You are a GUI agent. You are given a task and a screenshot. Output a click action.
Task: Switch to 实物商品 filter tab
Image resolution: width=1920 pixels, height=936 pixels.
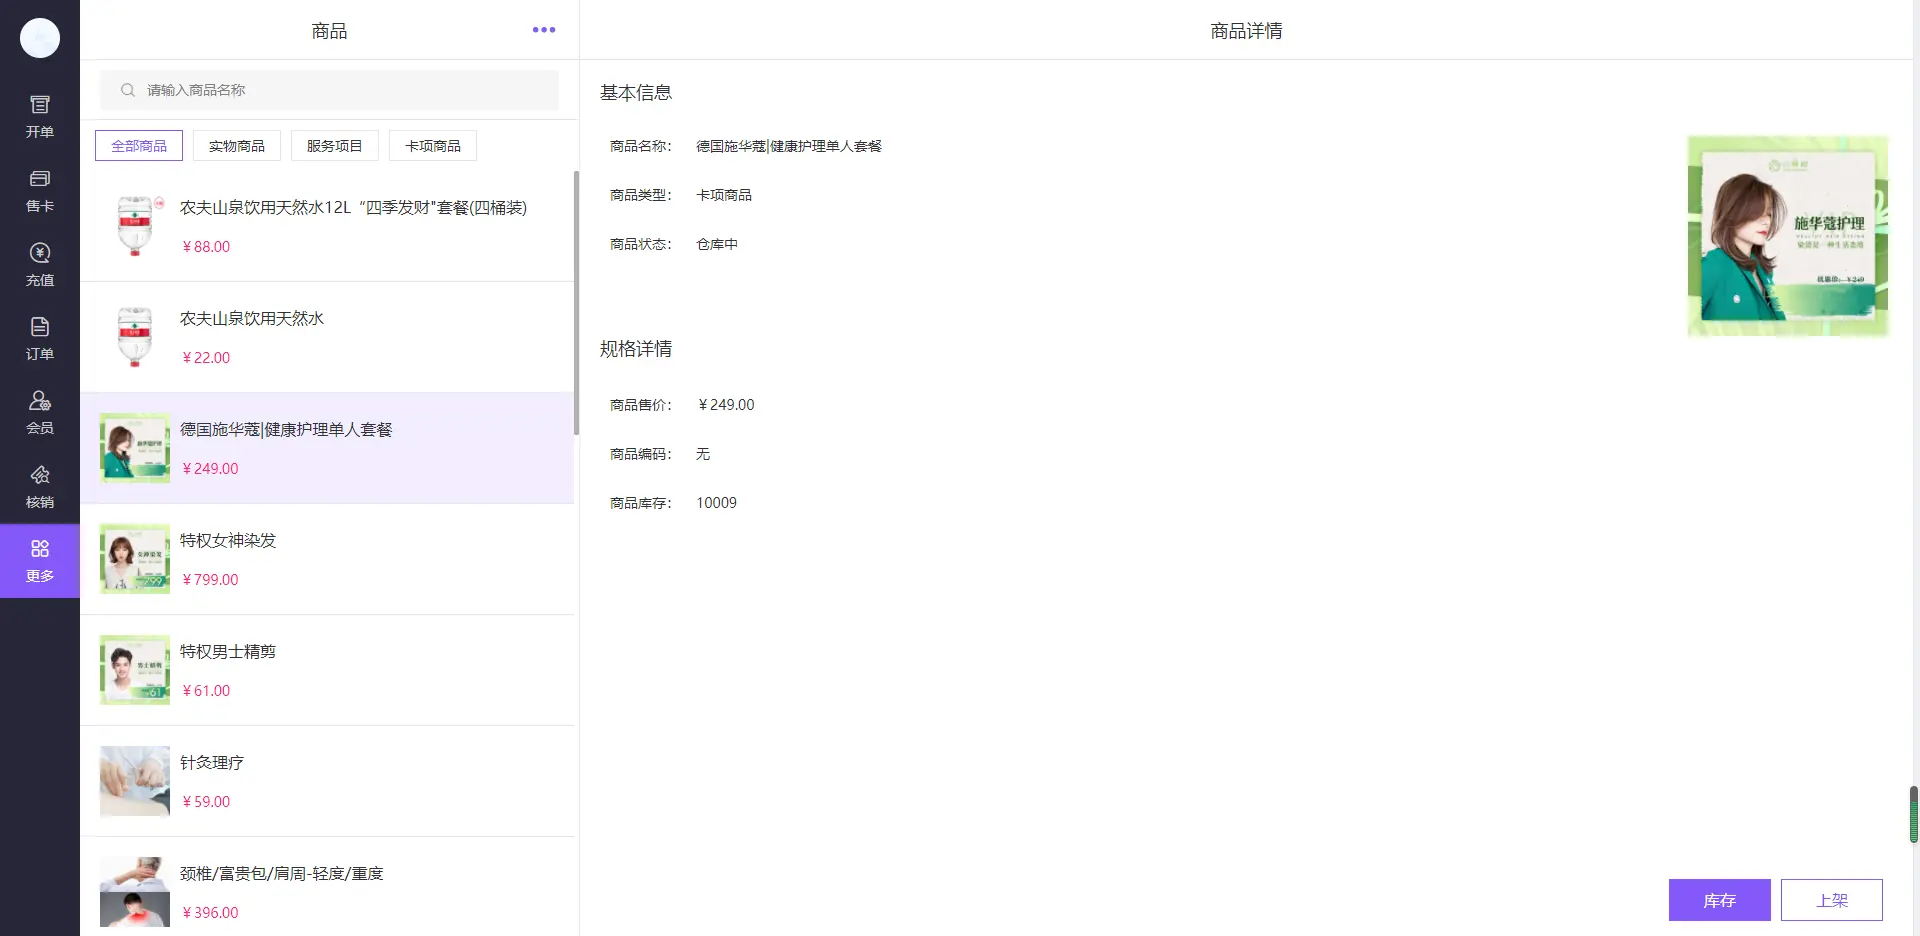pos(237,146)
